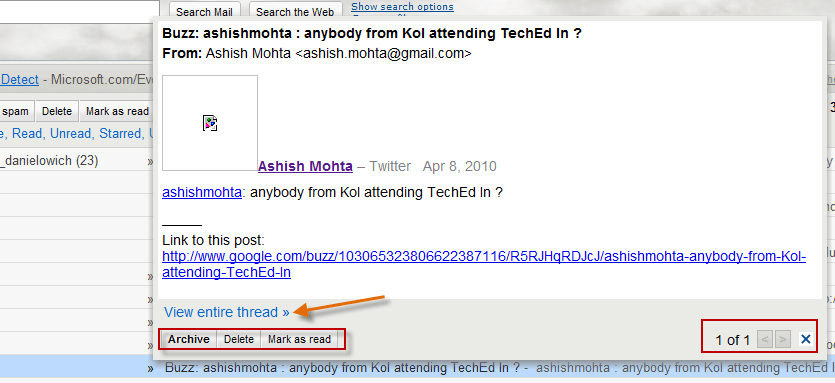Screen dimensions: 835x383
Task: Archive the previewed message
Action: click(x=189, y=339)
